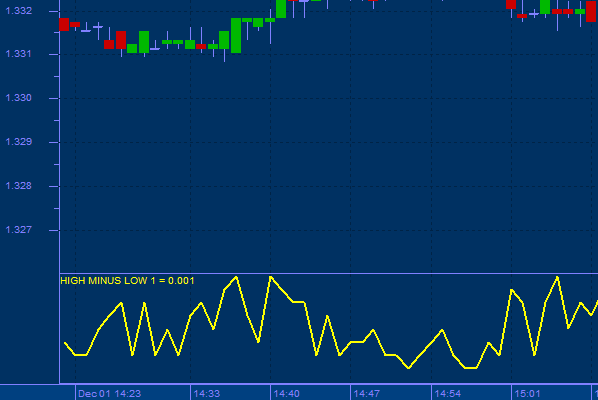This screenshot has height=400, width=598.
Task: Click the Dec 01 14:23 time label
Action: pos(109,394)
